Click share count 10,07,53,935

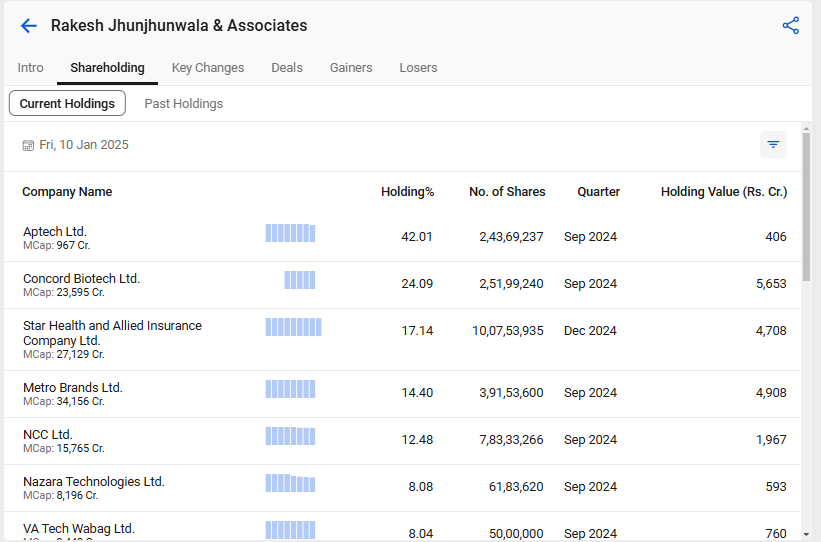[x=507, y=331]
